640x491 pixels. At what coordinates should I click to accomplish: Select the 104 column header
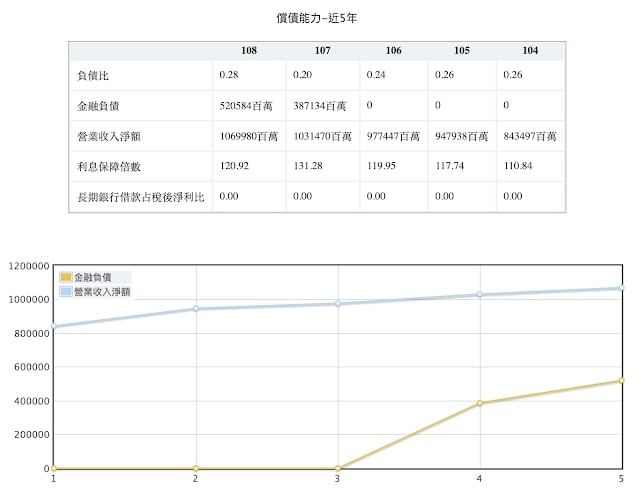[x=530, y=51]
